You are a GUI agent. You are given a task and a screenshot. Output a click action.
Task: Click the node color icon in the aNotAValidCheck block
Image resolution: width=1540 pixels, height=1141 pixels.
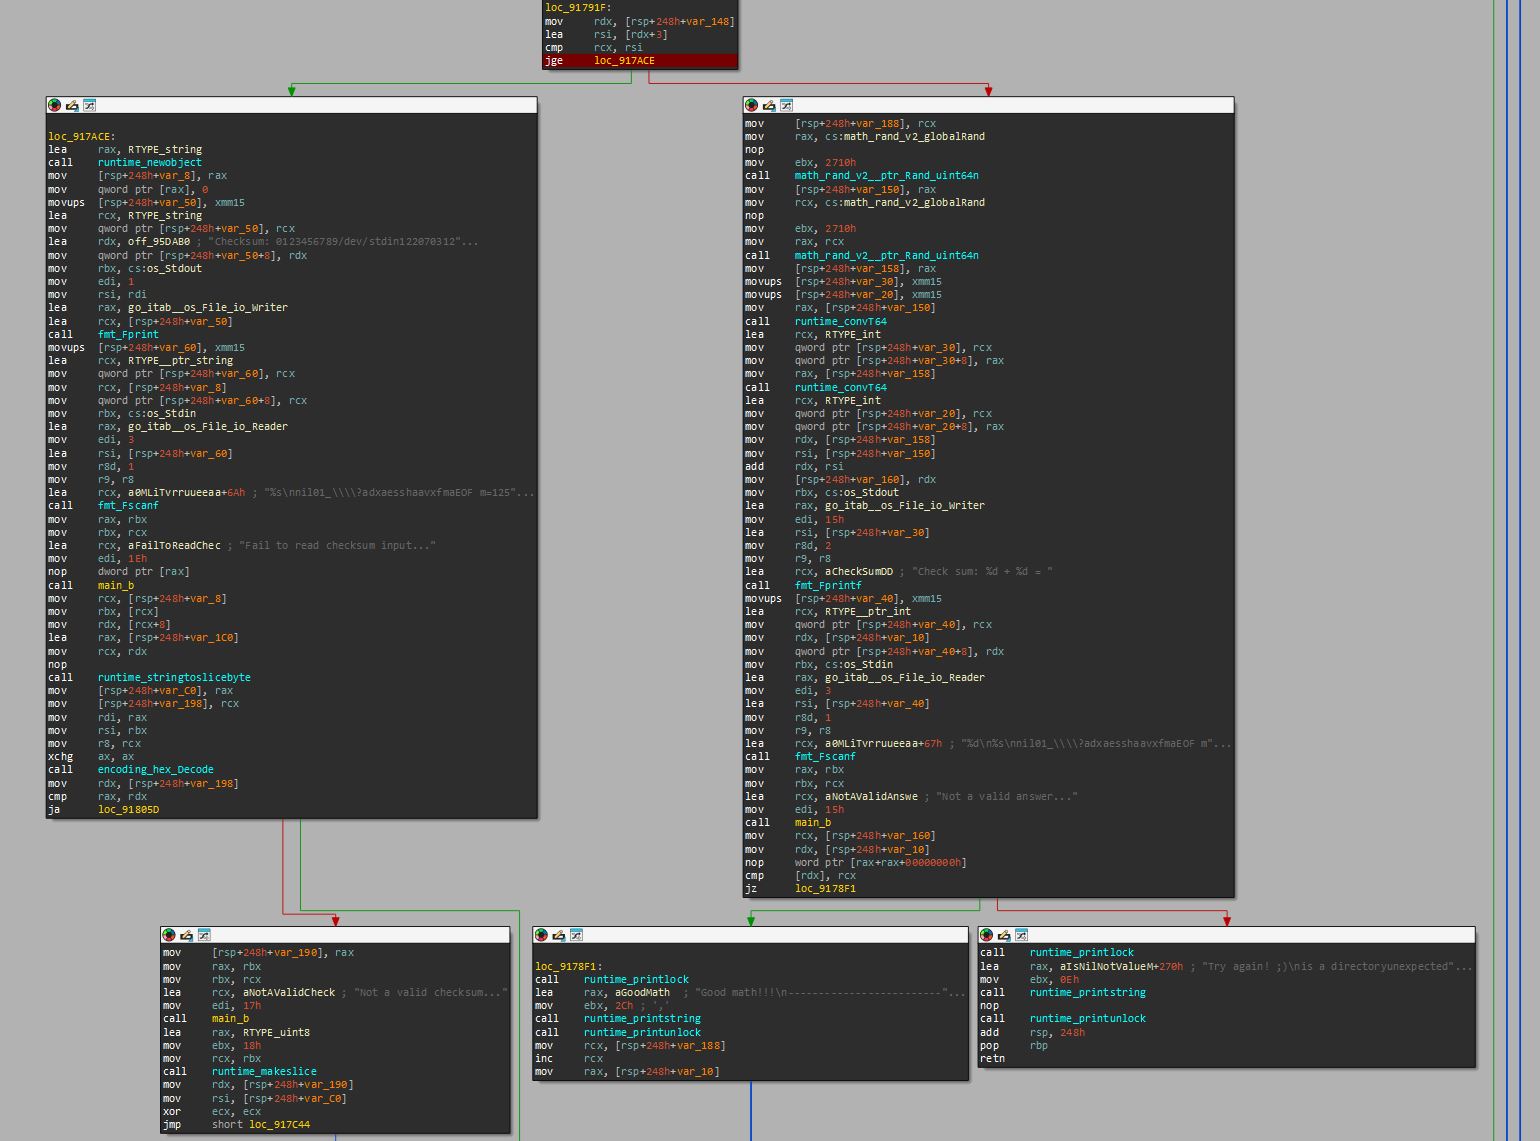[x=169, y=935]
